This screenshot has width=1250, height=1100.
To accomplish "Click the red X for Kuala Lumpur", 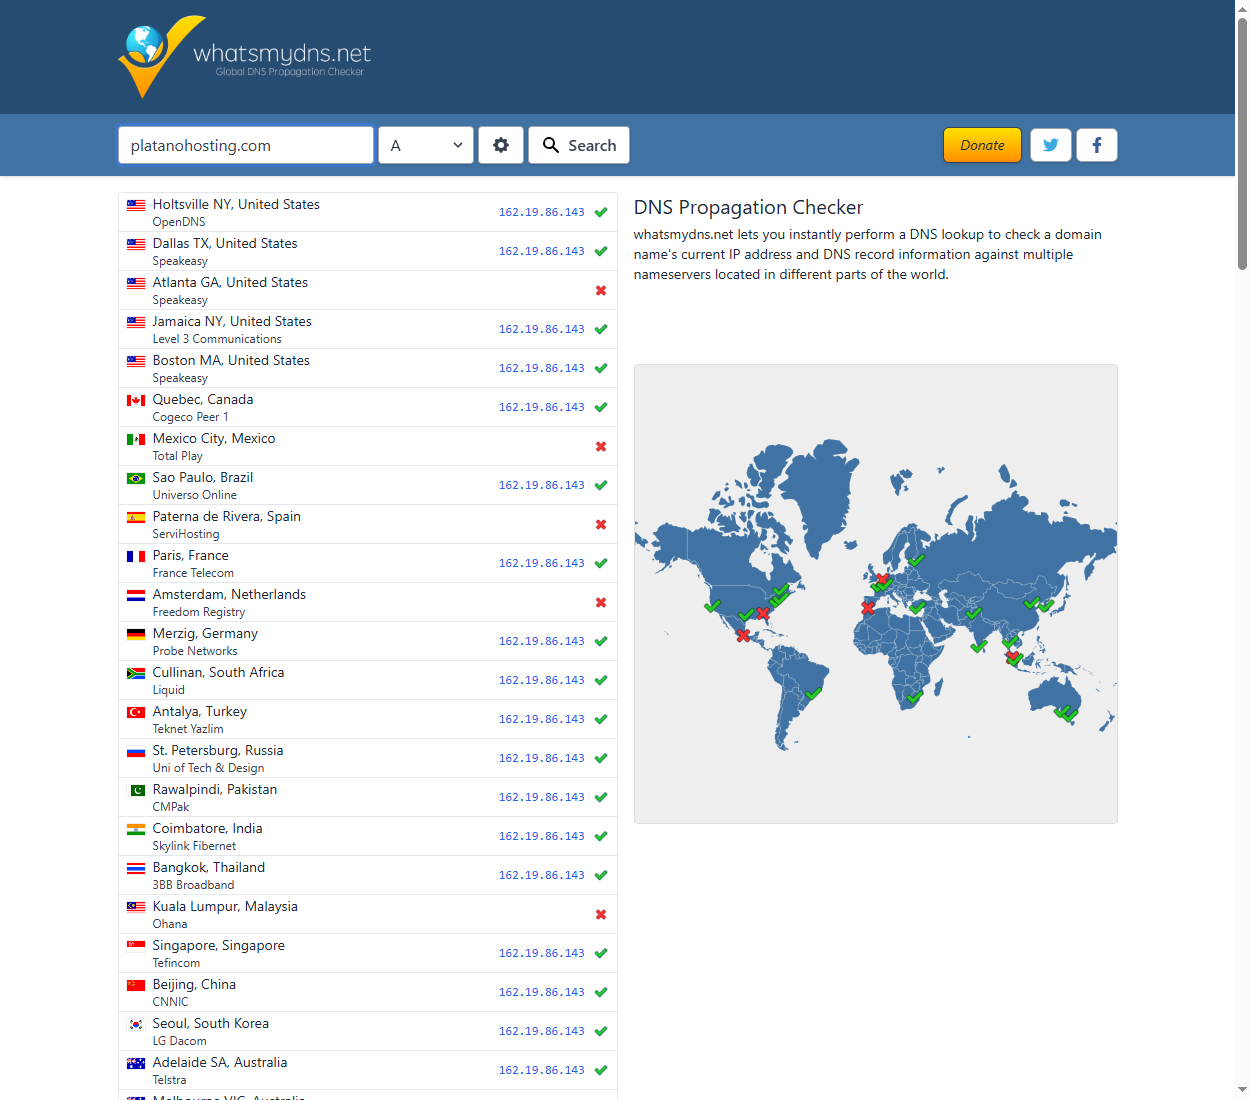I will point(601,914).
